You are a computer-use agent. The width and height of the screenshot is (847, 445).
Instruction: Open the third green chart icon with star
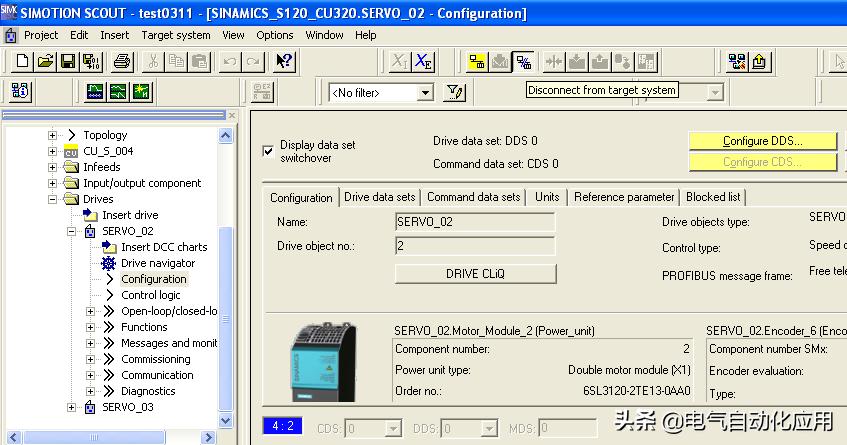(x=142, y=91)
